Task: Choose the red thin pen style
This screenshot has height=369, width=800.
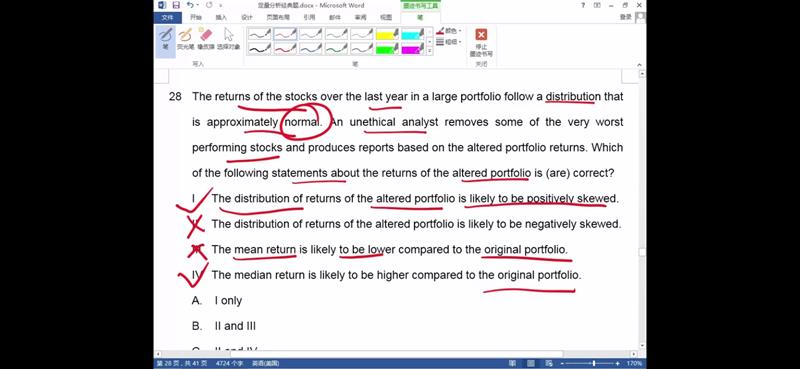Action: (286, 34)
